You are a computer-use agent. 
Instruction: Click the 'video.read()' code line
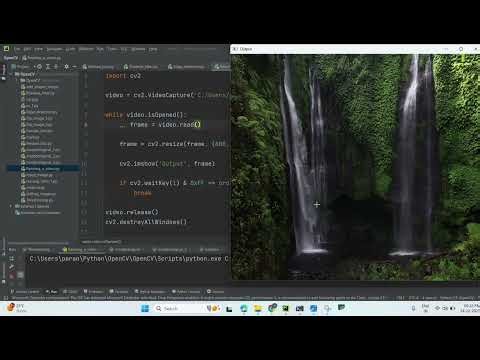(x=160, y=124)
